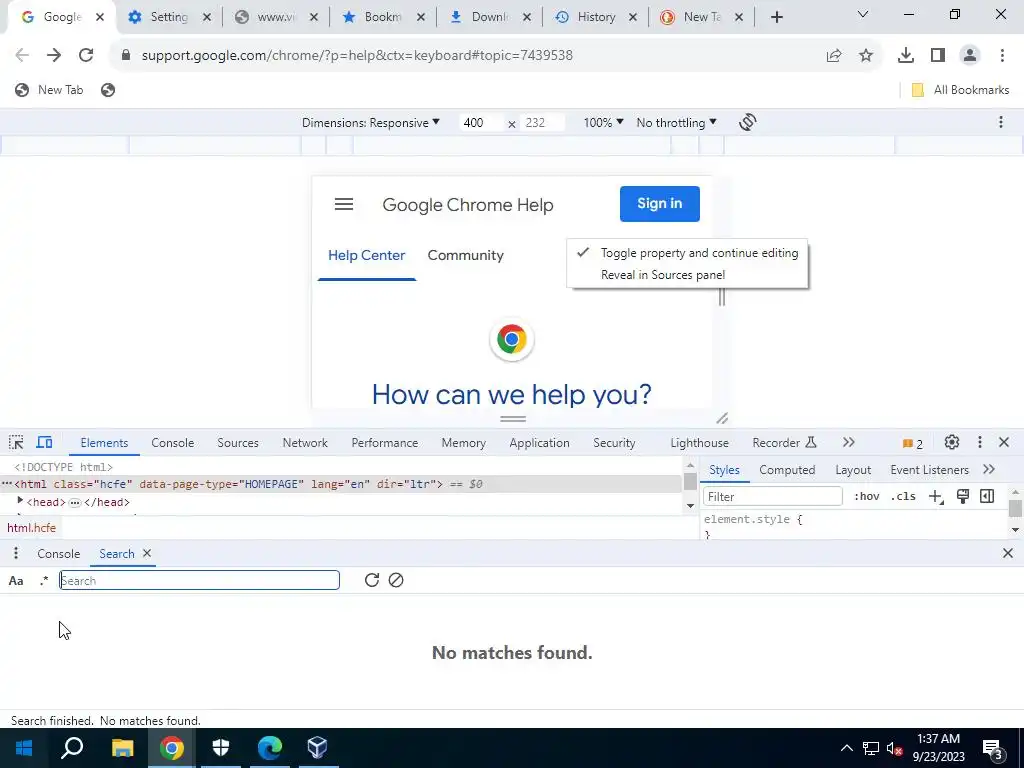This screenshot has height=768, width=1024.
Task: Click the viewport width field showing 400
Action: [481, 123]
